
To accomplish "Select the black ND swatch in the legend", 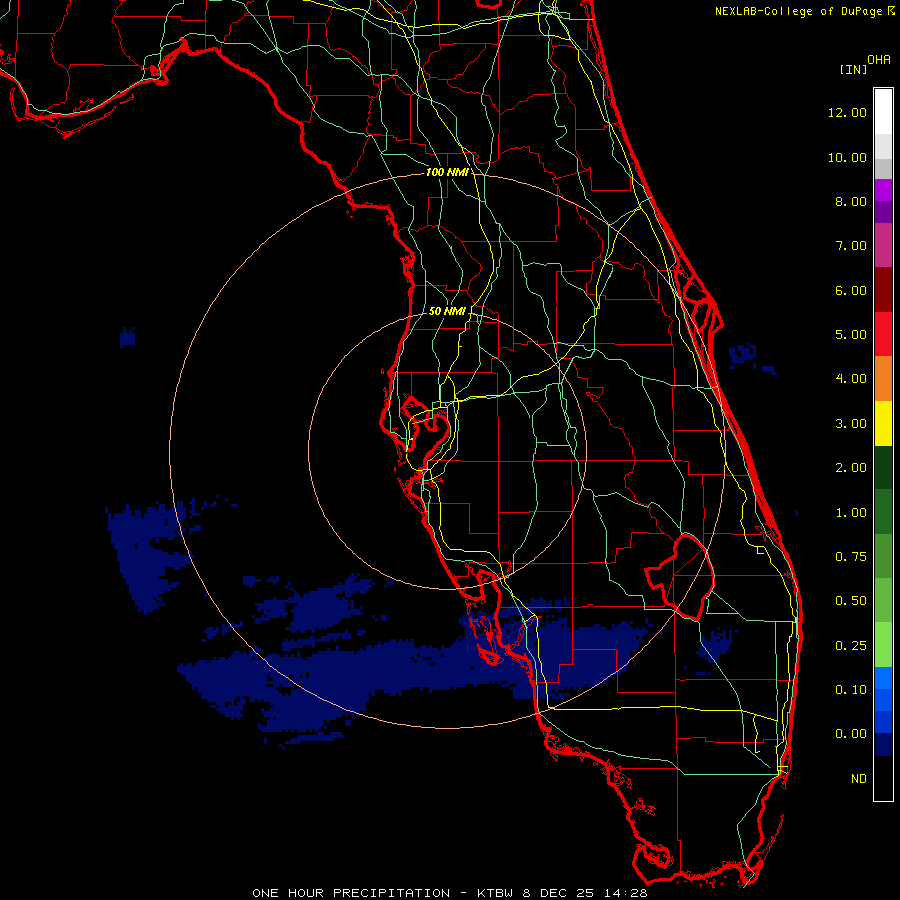I will [x=883, y=778].
